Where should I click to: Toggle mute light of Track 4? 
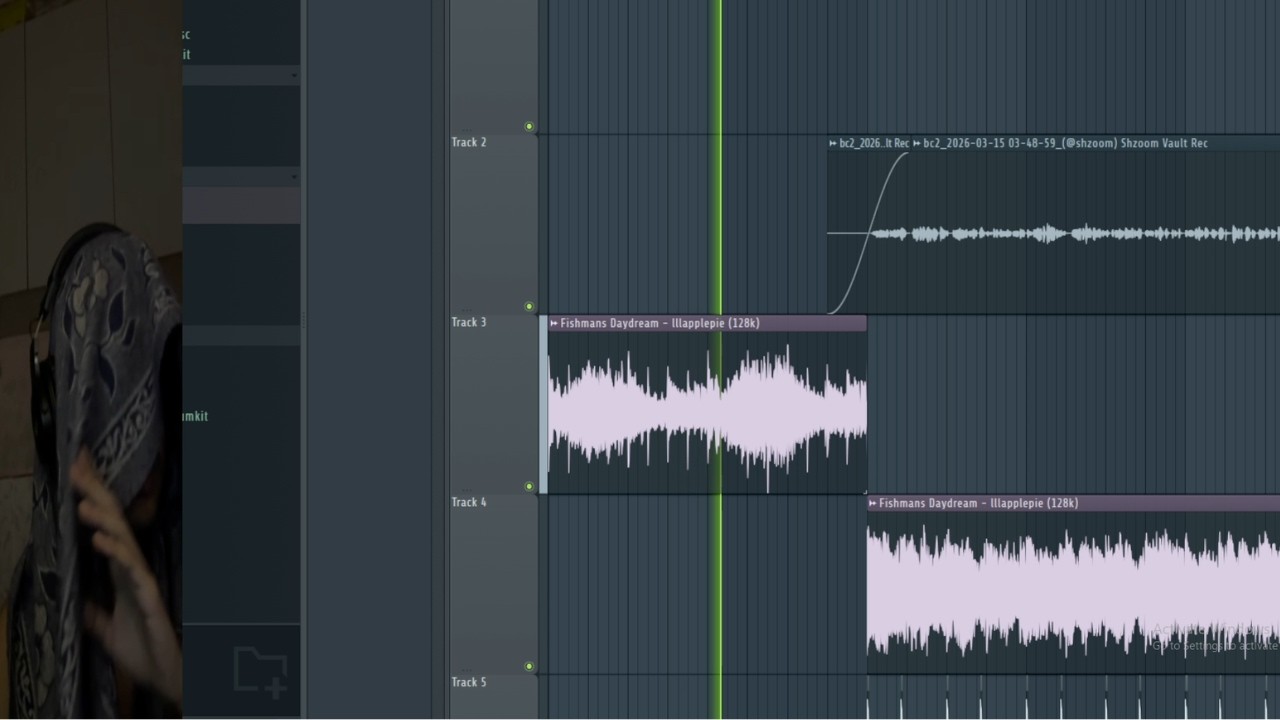coord(529,667)
